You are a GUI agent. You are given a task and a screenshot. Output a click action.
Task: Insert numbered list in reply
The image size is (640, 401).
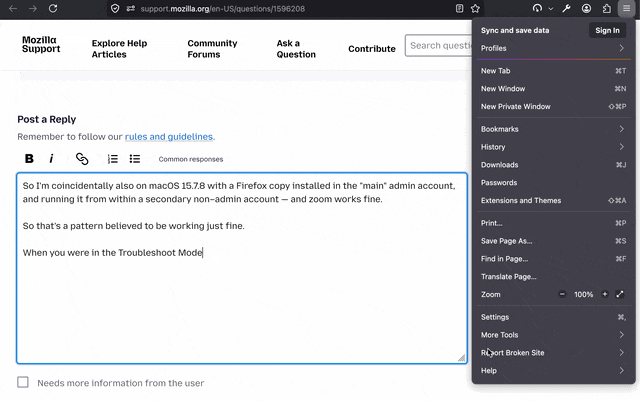coord(113,158)
